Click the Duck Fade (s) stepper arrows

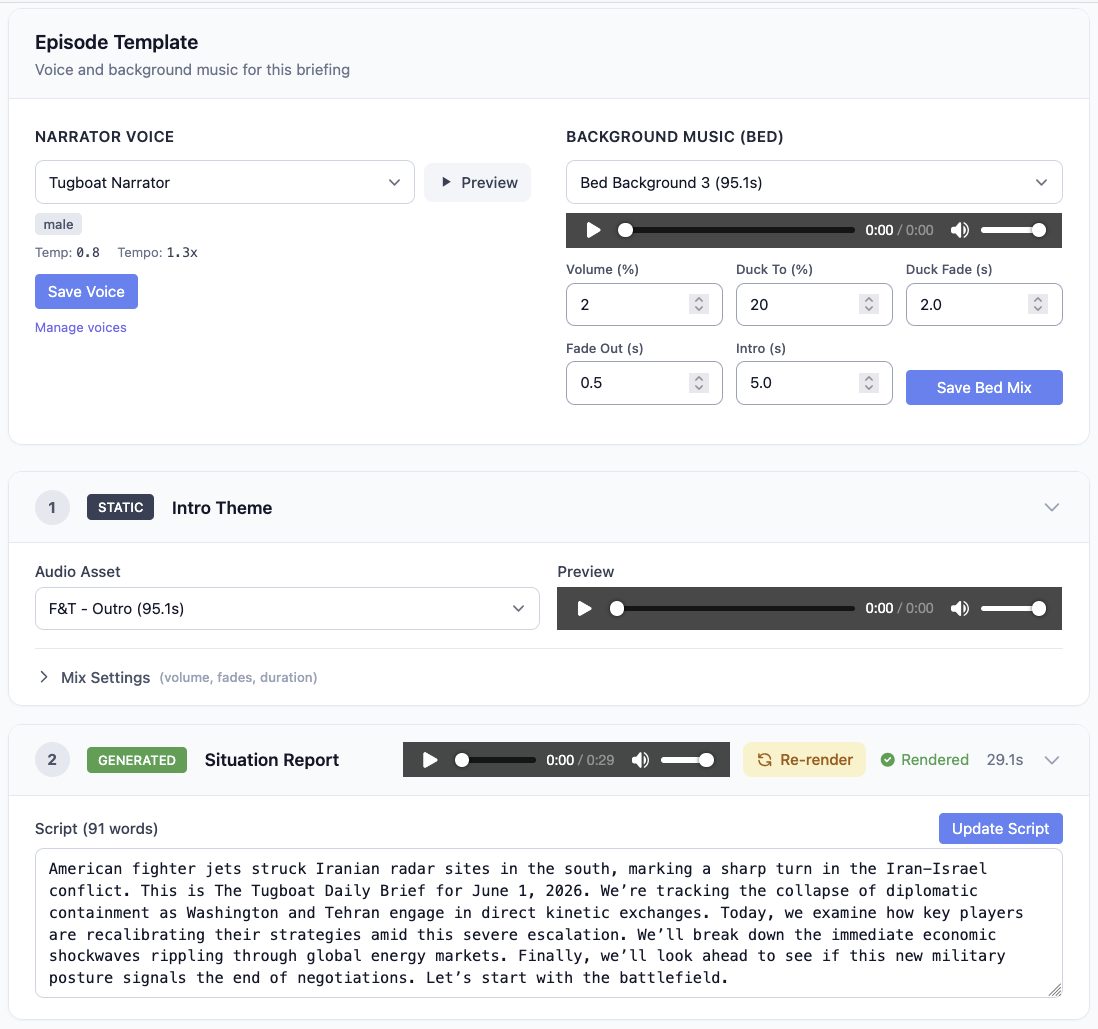(1038, 304)
